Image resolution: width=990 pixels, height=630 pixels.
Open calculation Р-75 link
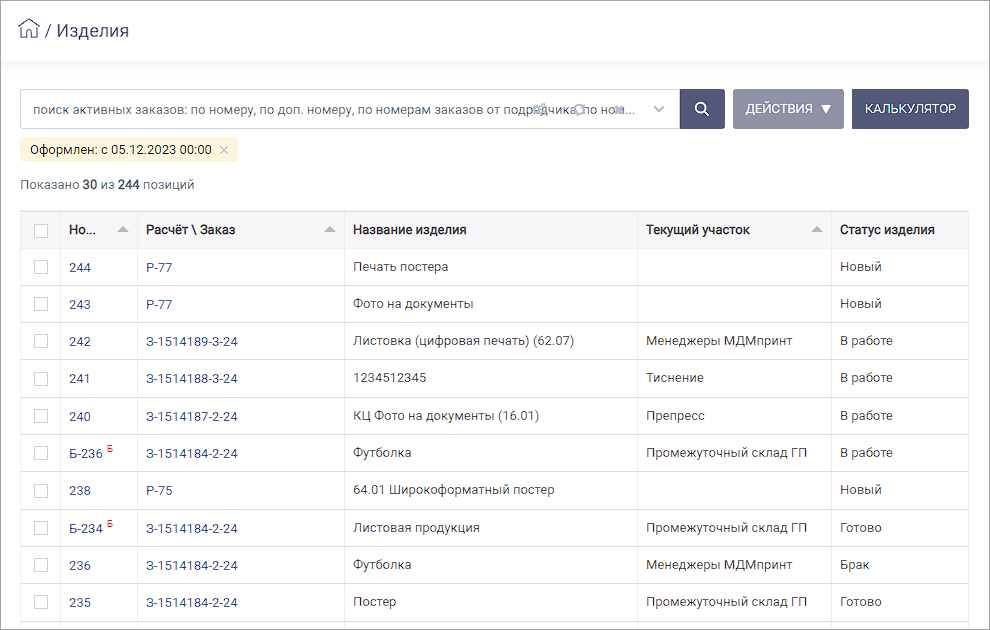[159, 490]
